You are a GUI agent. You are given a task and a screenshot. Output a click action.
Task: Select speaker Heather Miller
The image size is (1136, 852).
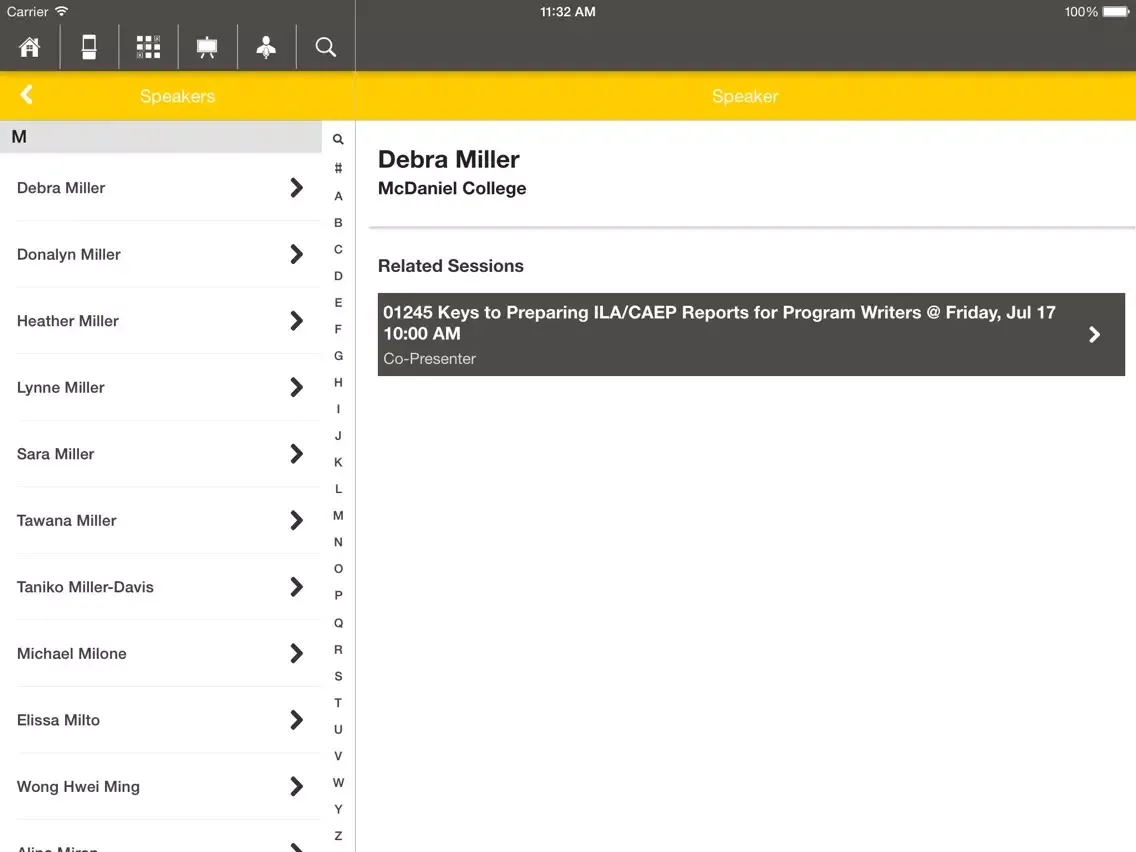pyautogui.click(x=161, y=321)
